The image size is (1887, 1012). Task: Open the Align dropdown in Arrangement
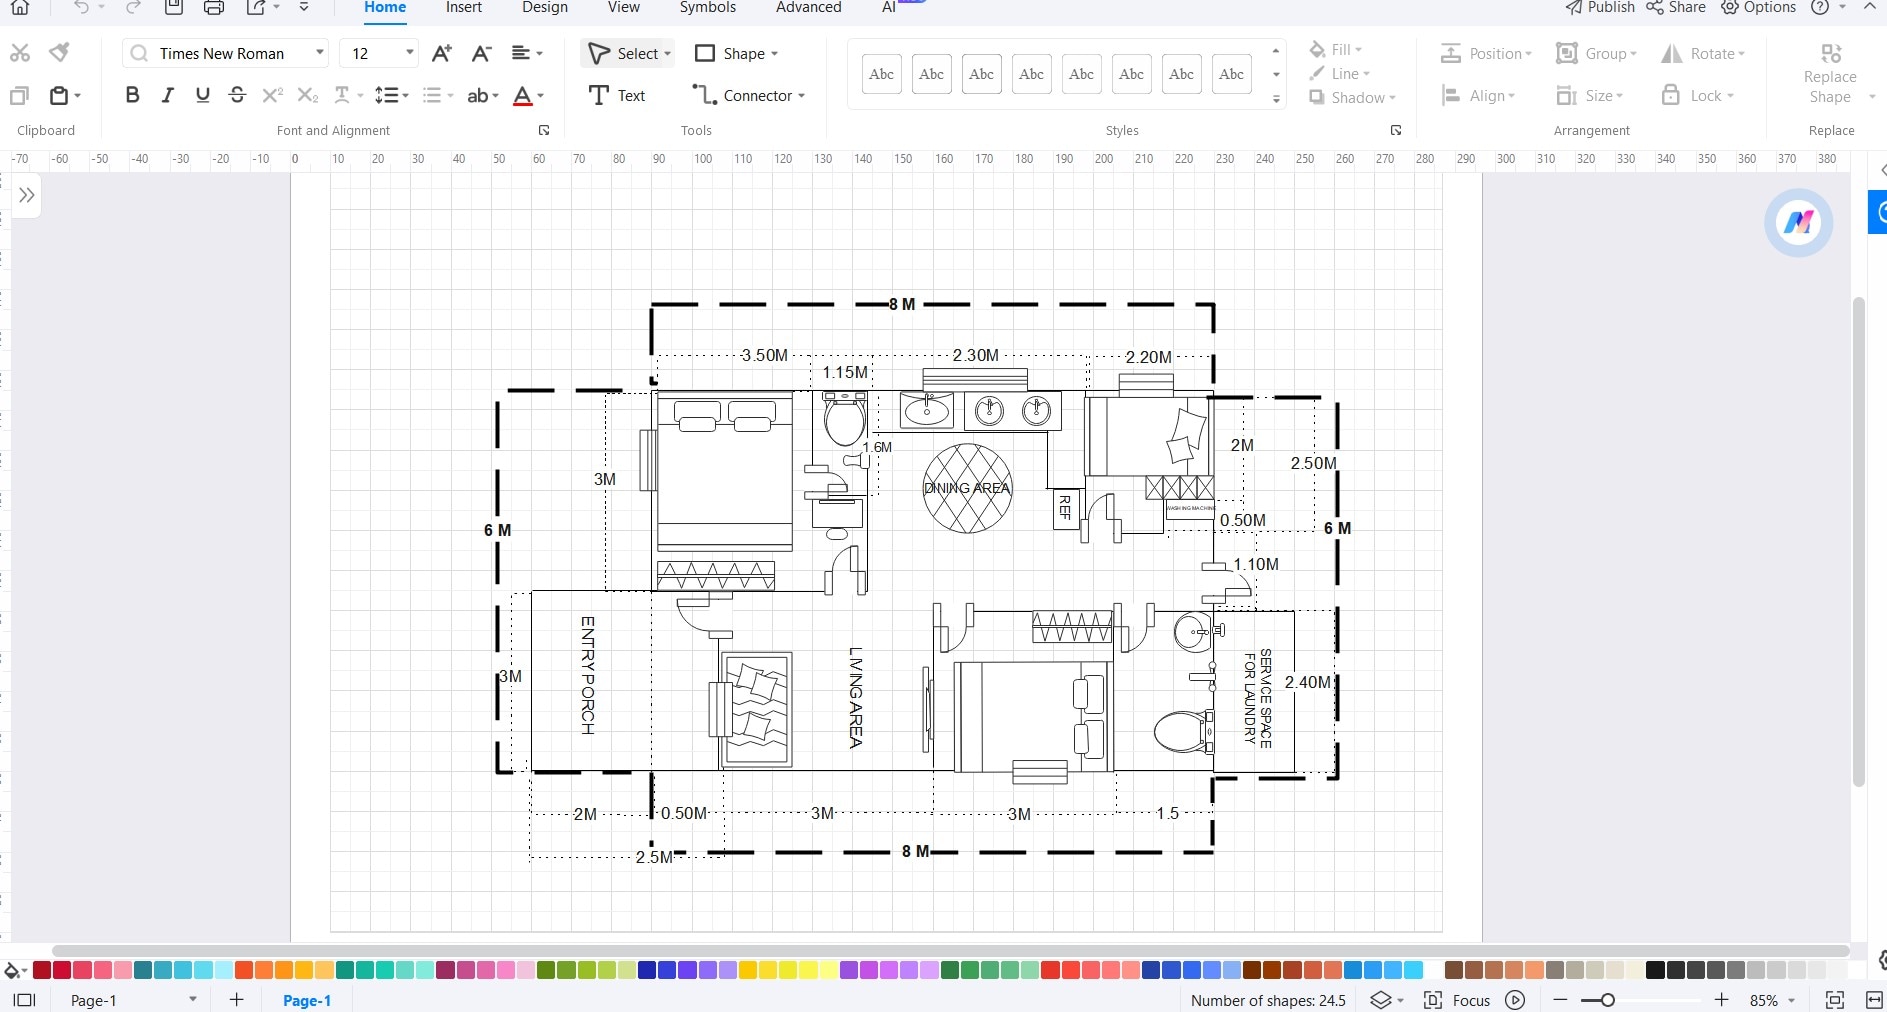click(1479, 96)
